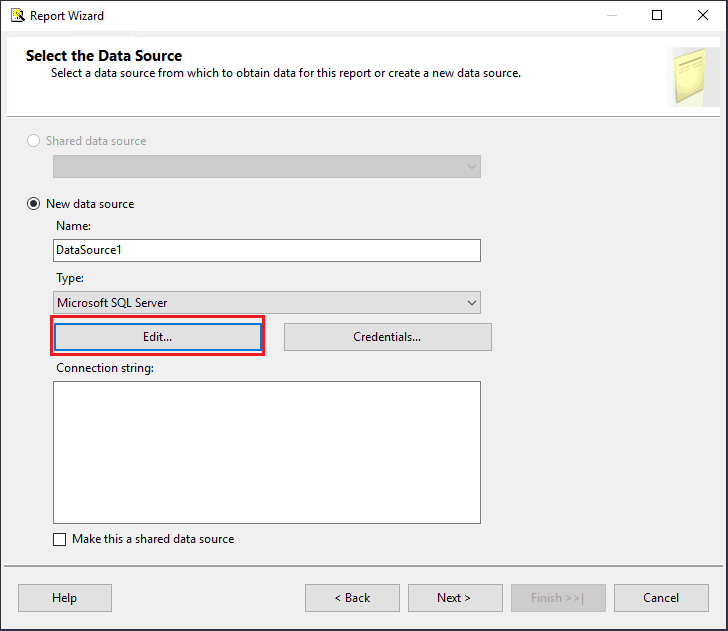The image size is (728, 631).
Task: Open Help for the wizard
Action: click(x=65, y=598)
